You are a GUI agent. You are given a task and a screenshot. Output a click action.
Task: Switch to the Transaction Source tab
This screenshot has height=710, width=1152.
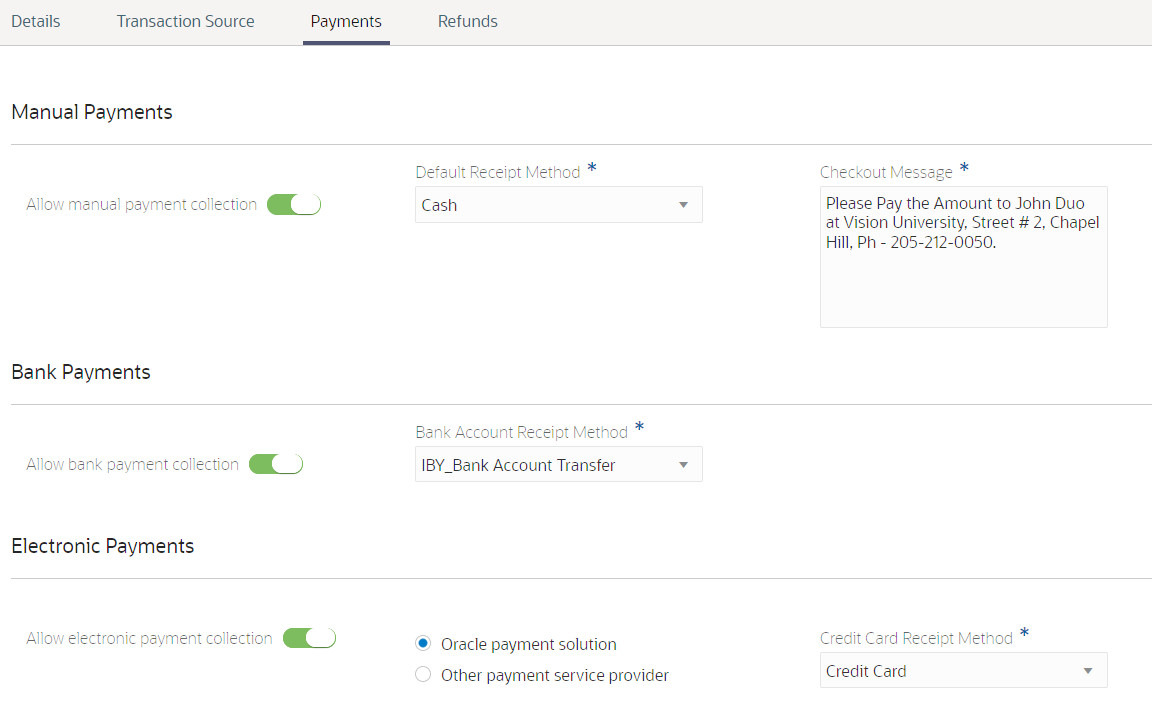point(185,21)
